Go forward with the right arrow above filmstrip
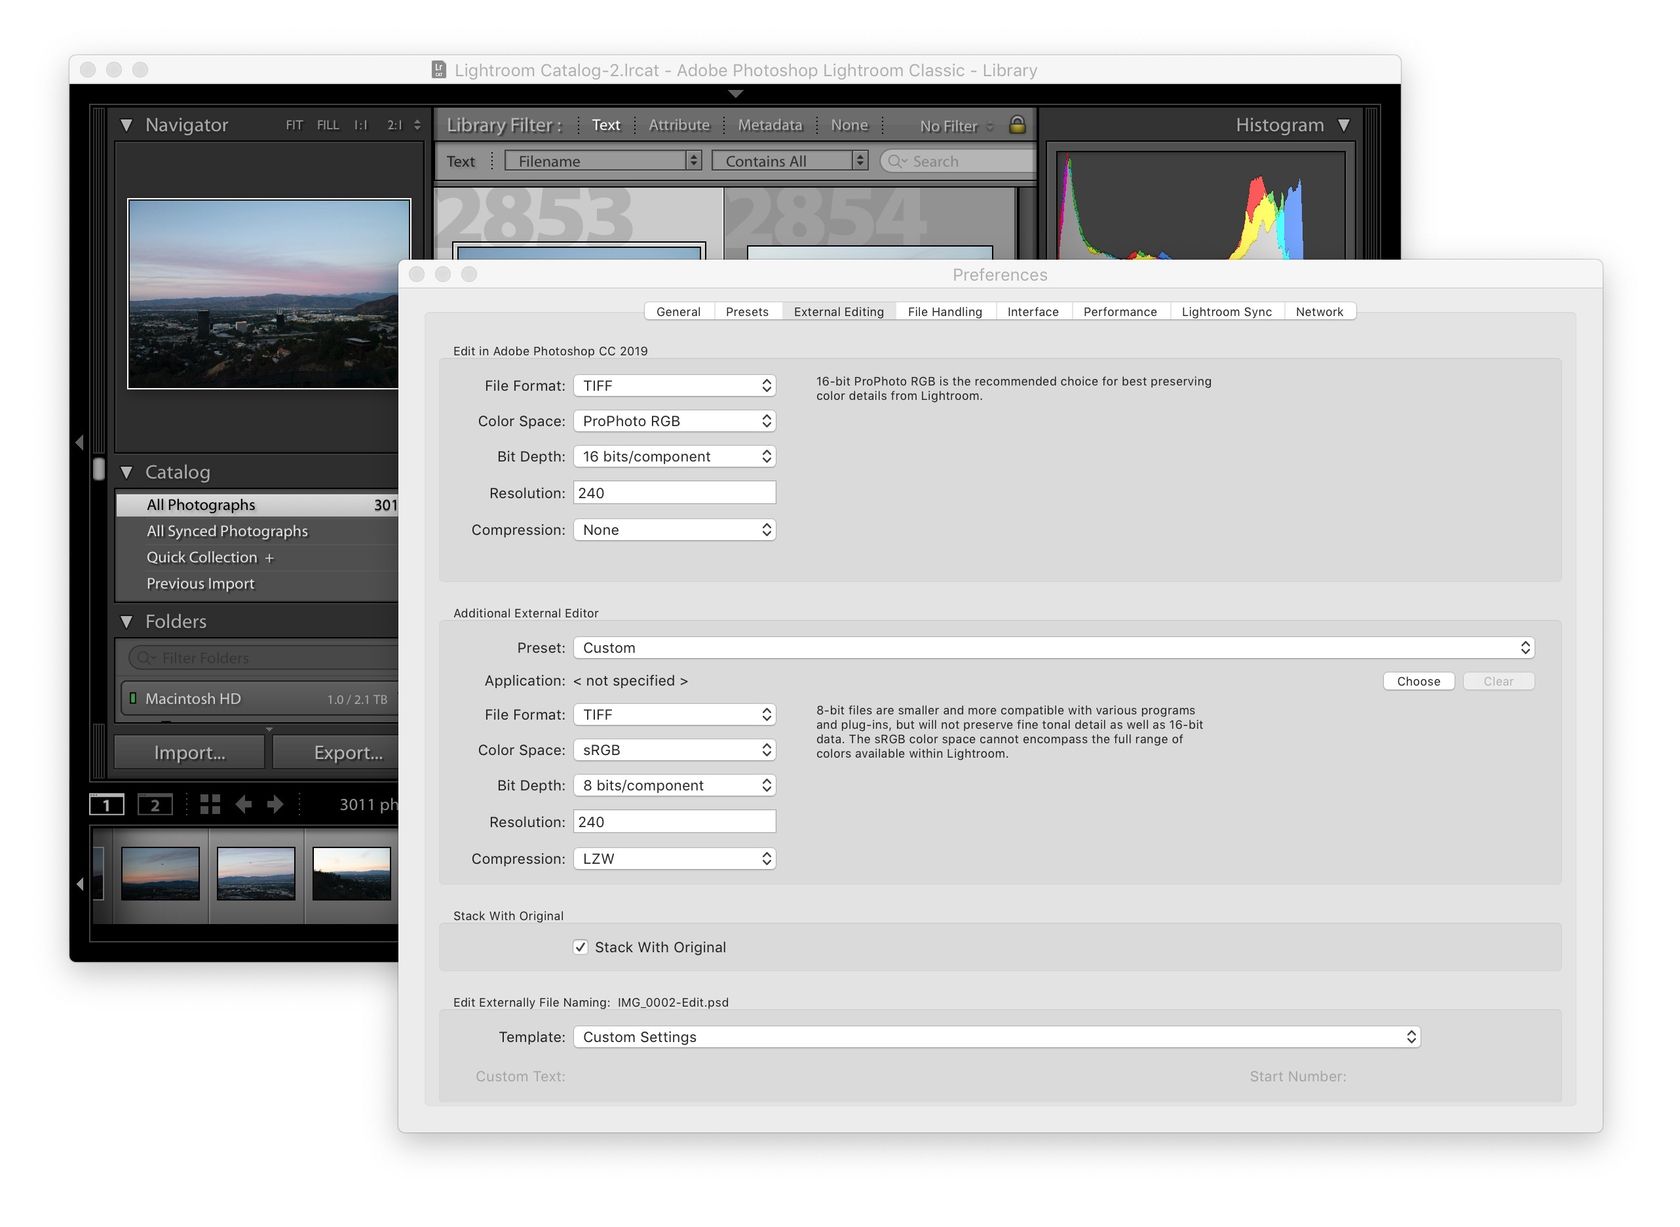The height and width of the screenshot is (1227, 1680). tap(275, 804)
